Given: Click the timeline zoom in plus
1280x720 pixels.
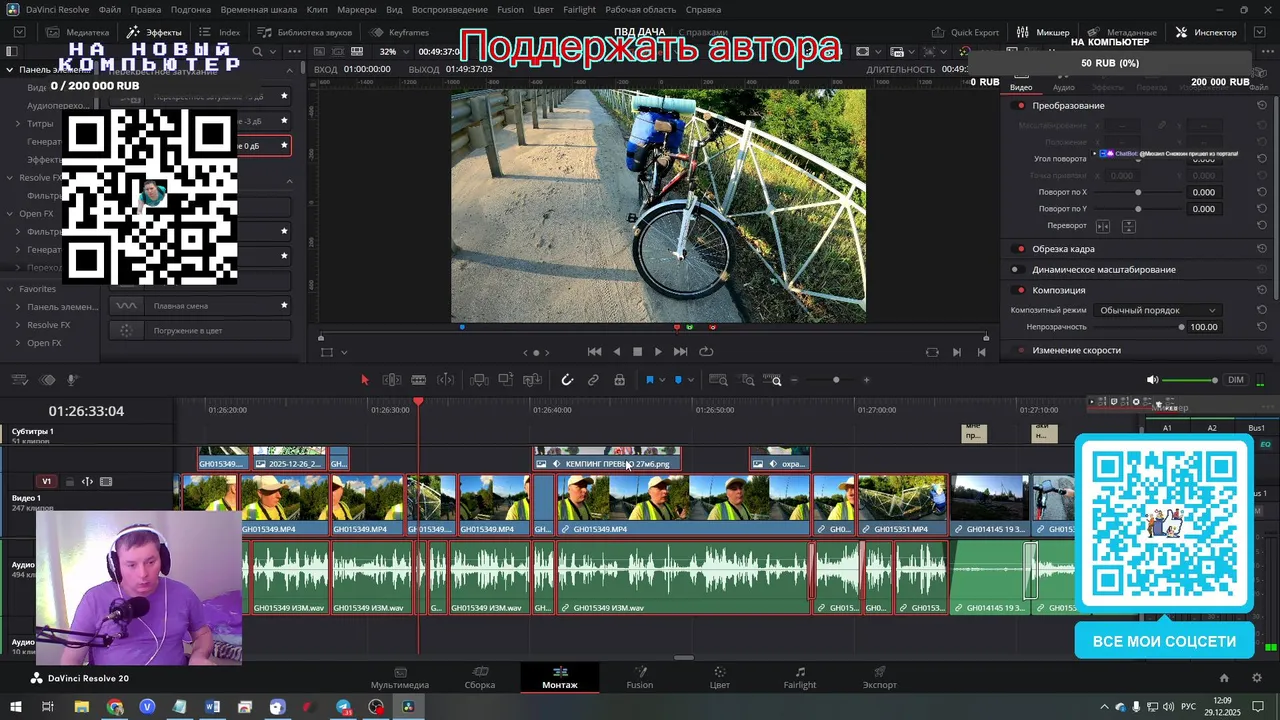Looking at the screenshot, I should [x=866, y=380].
